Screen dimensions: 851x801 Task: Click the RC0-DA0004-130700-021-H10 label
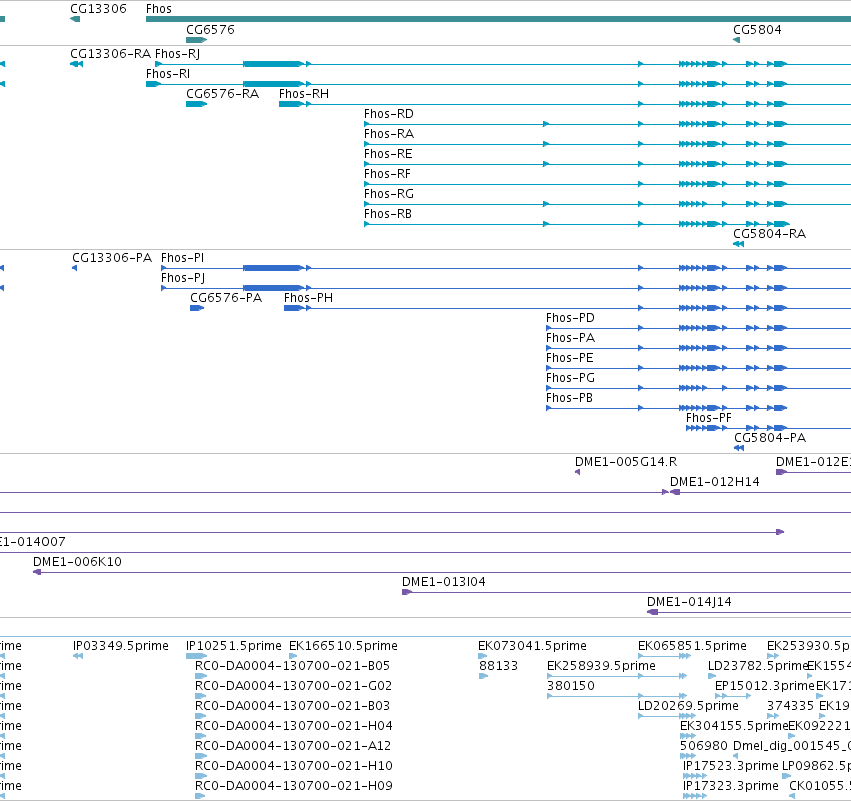pyautogui.click(x=294, y=766)
